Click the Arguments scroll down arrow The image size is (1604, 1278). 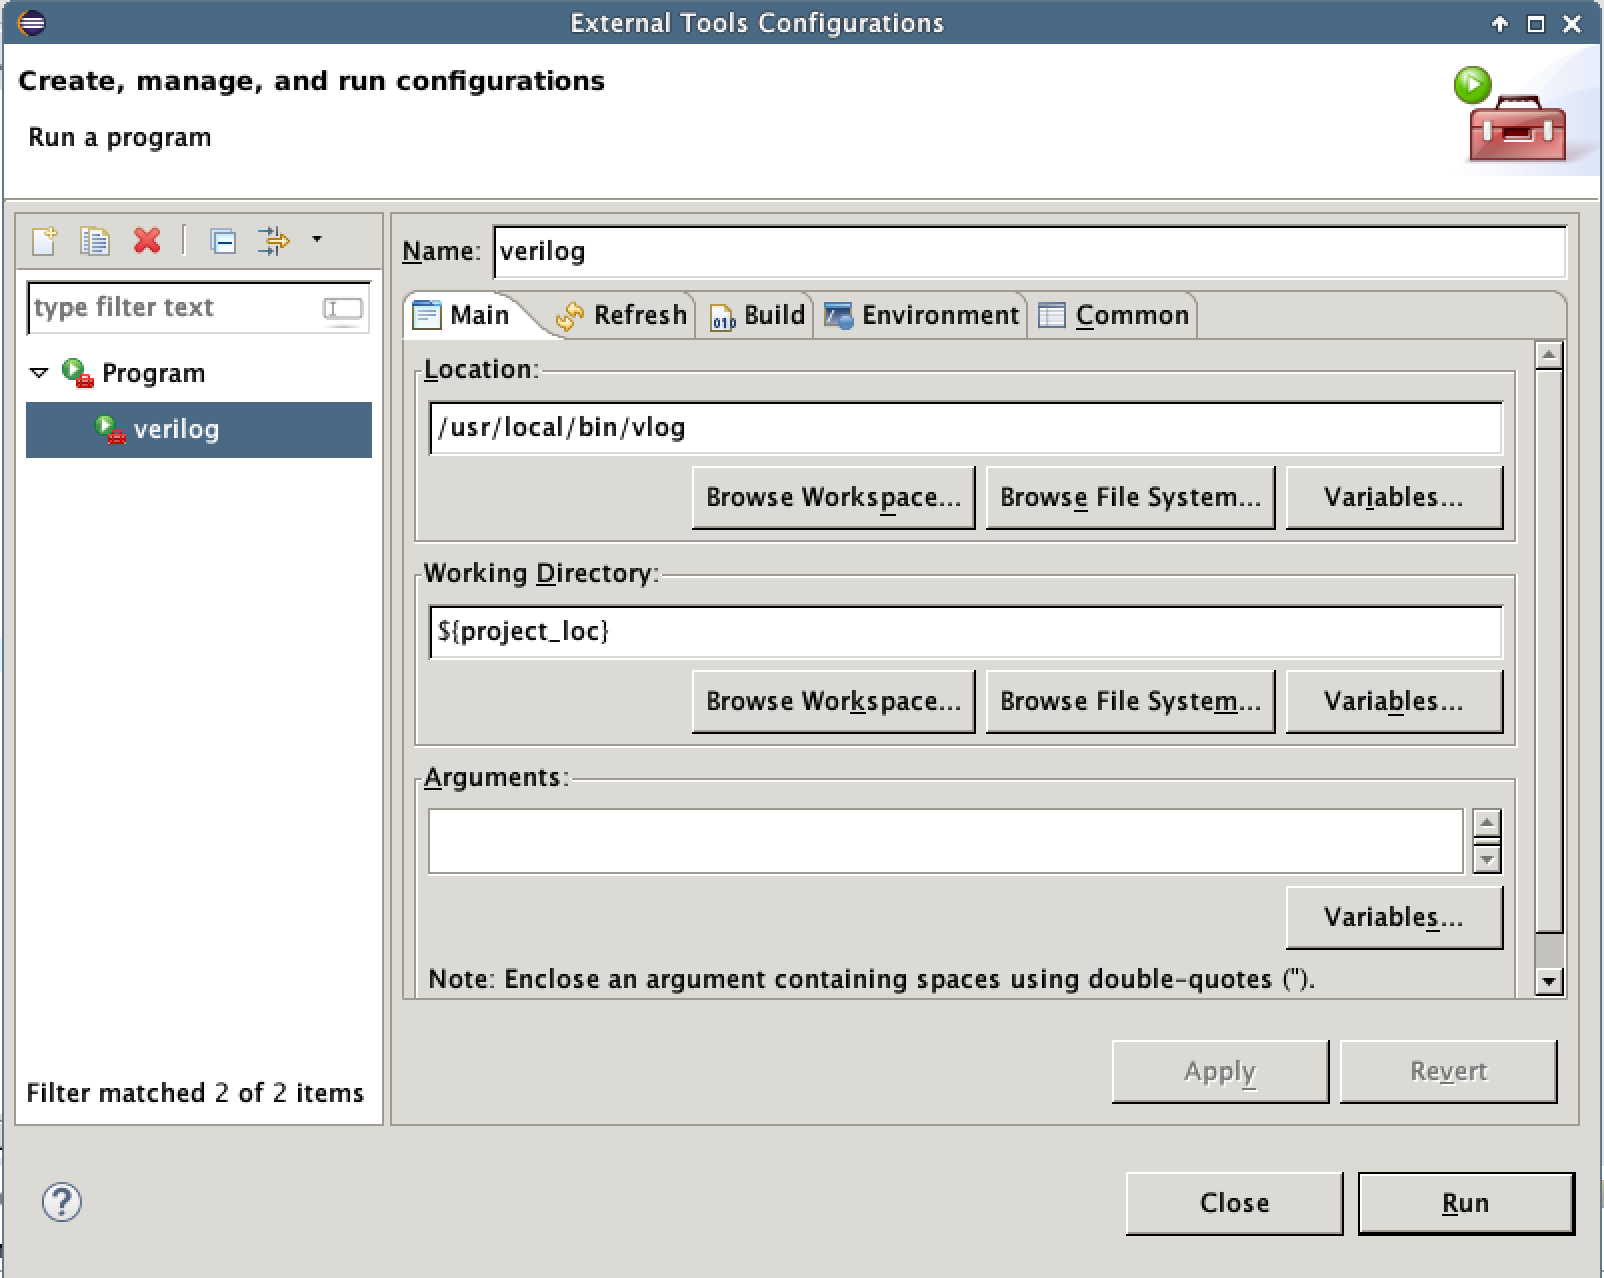click(1487, 859)
